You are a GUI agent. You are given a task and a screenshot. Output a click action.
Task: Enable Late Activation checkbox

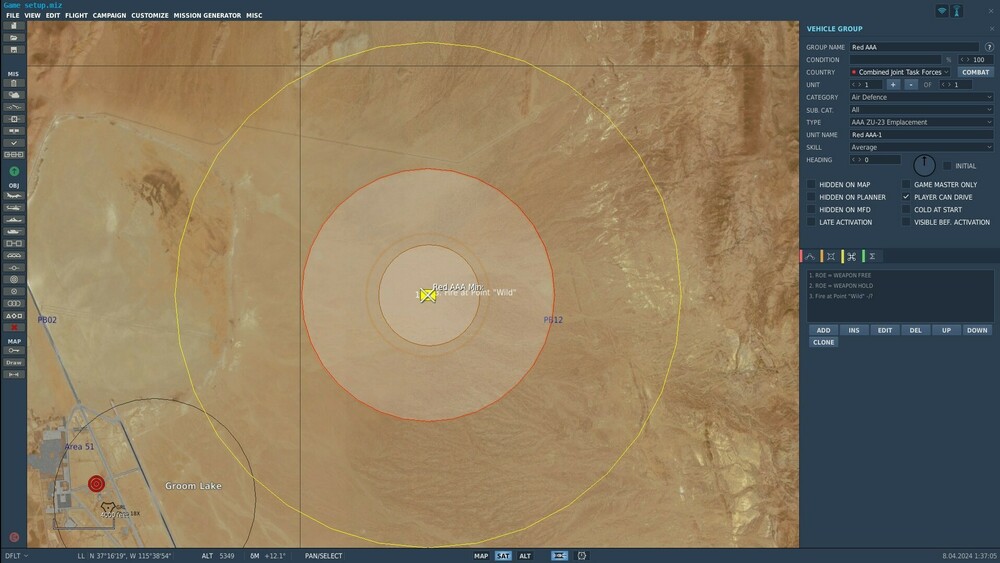coord(811,222)
